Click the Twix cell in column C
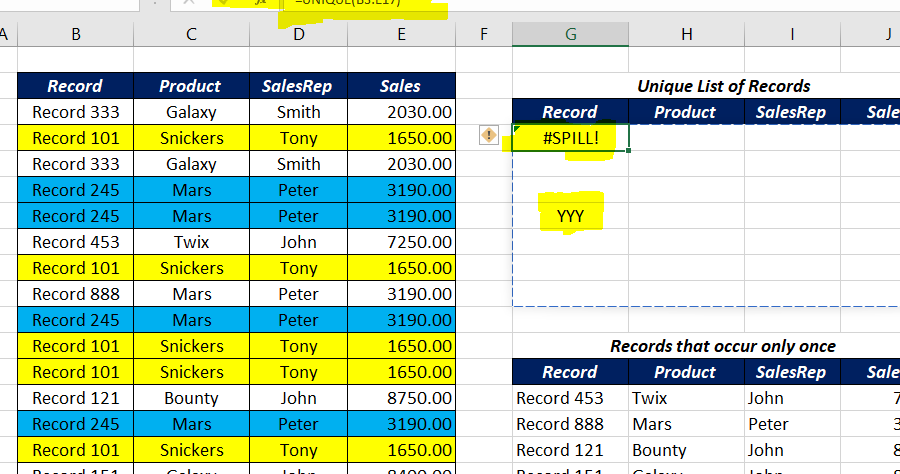 pyautogui.click(x=191, y=242)
